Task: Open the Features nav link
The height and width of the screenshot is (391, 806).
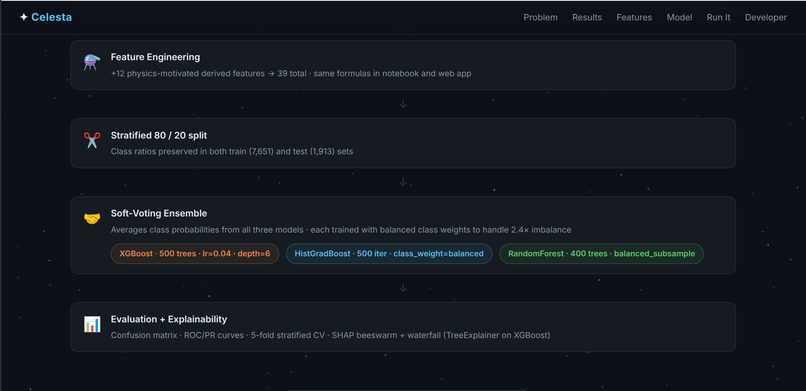Action: coord(634,17)
